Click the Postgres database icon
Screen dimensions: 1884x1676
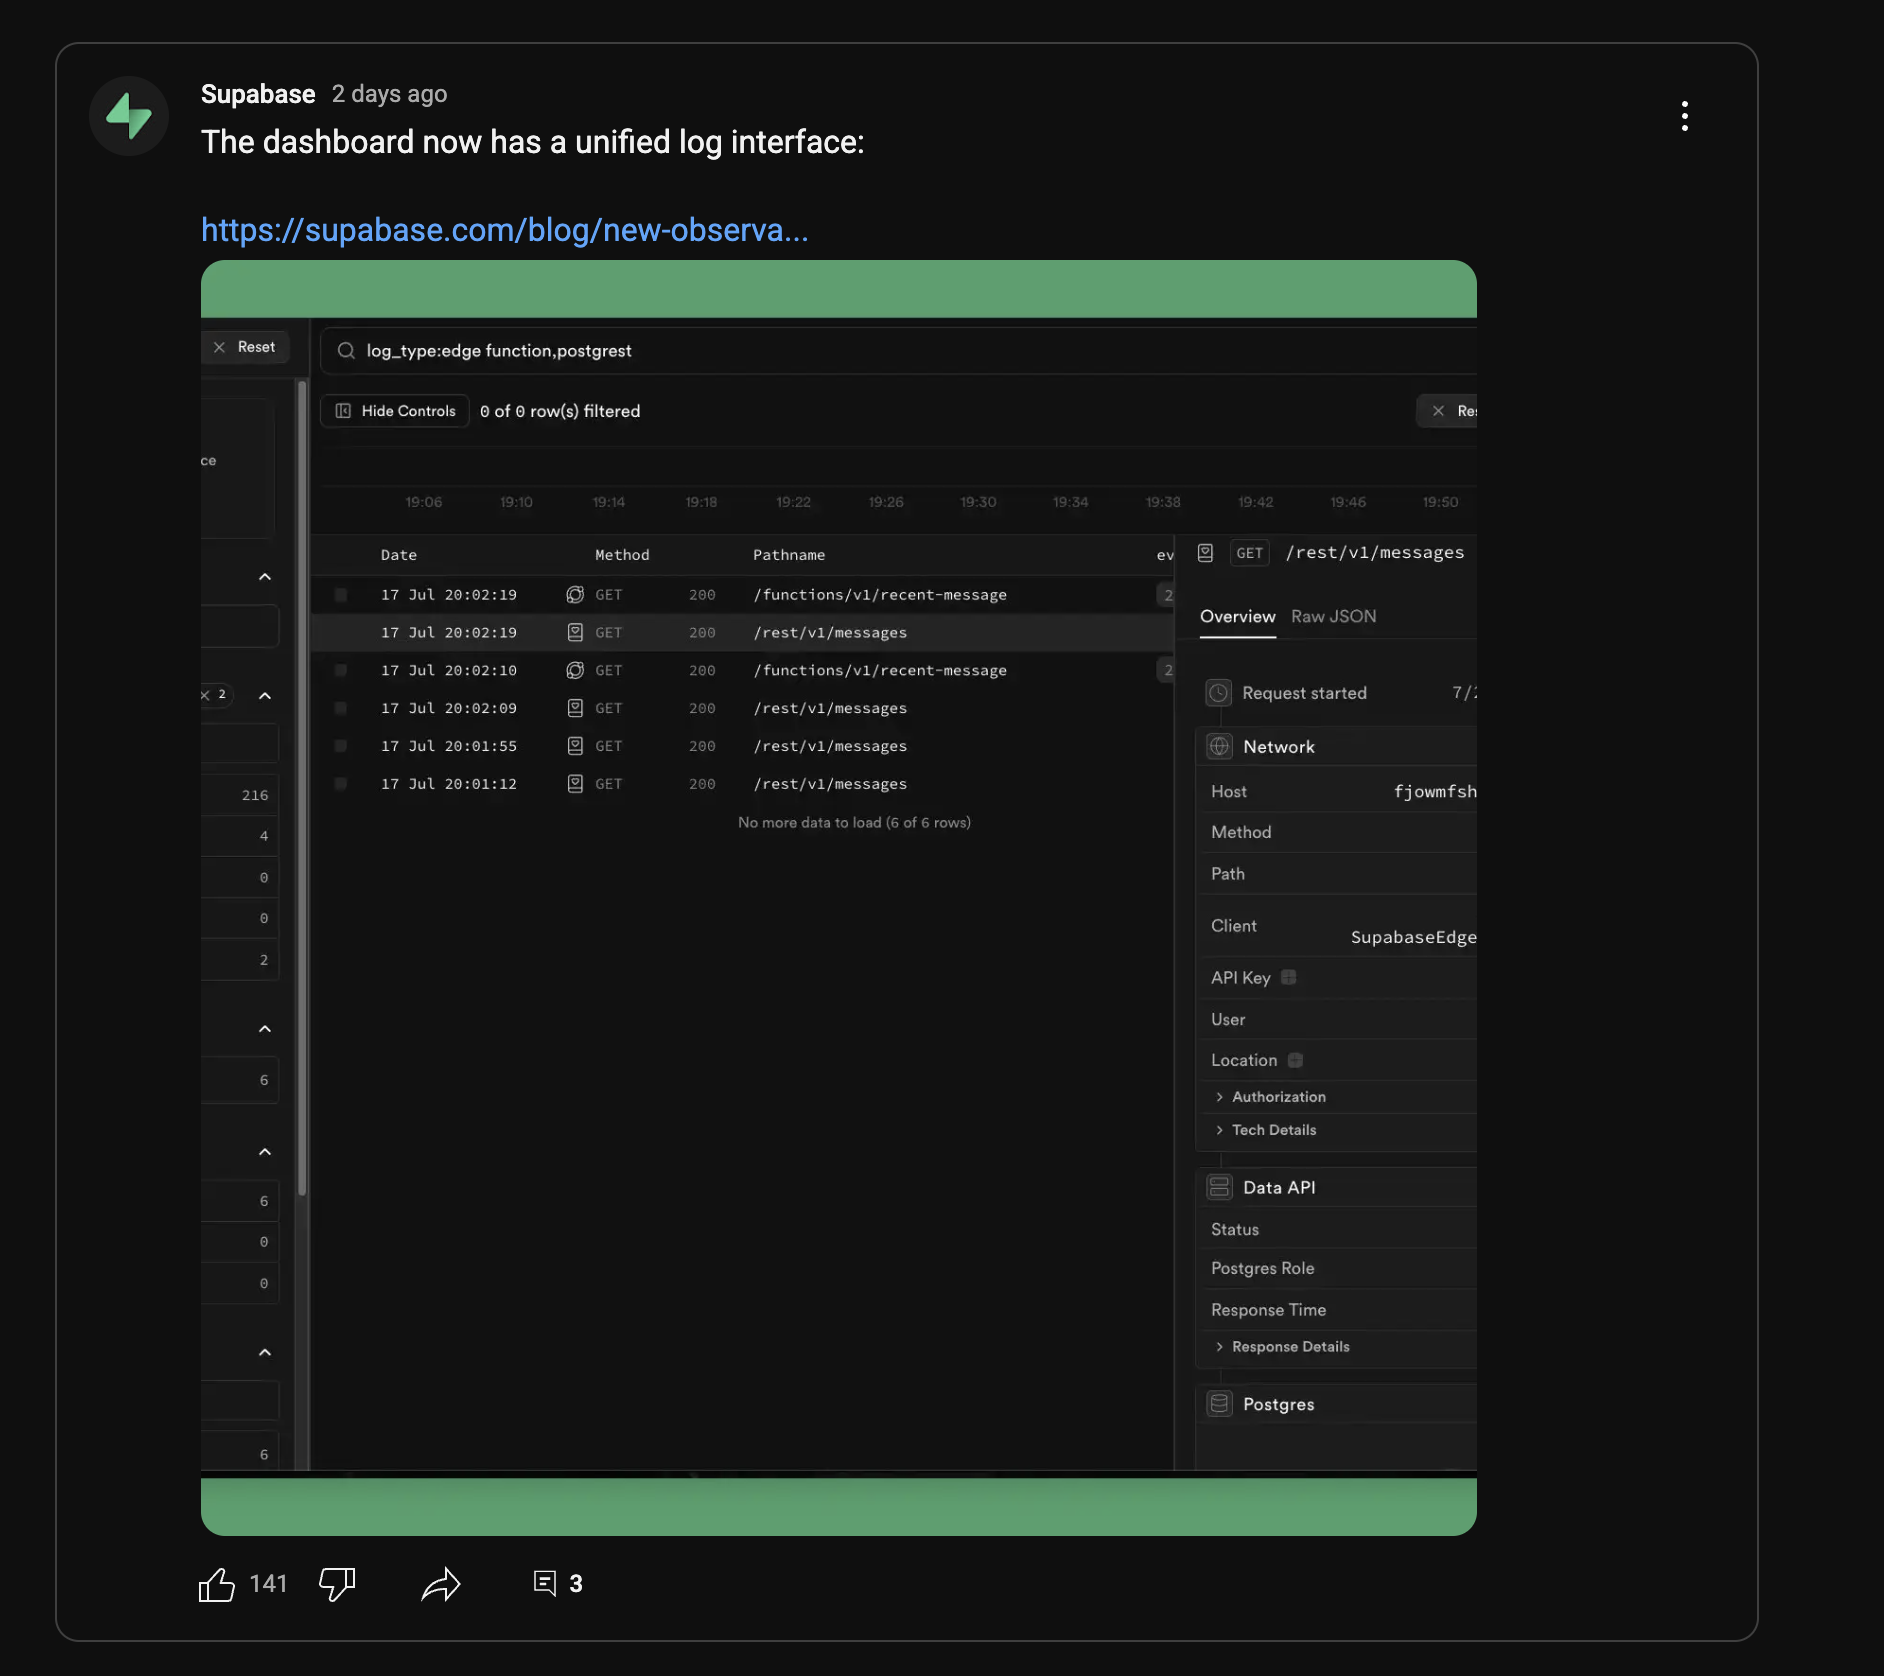point(1219,1404)
